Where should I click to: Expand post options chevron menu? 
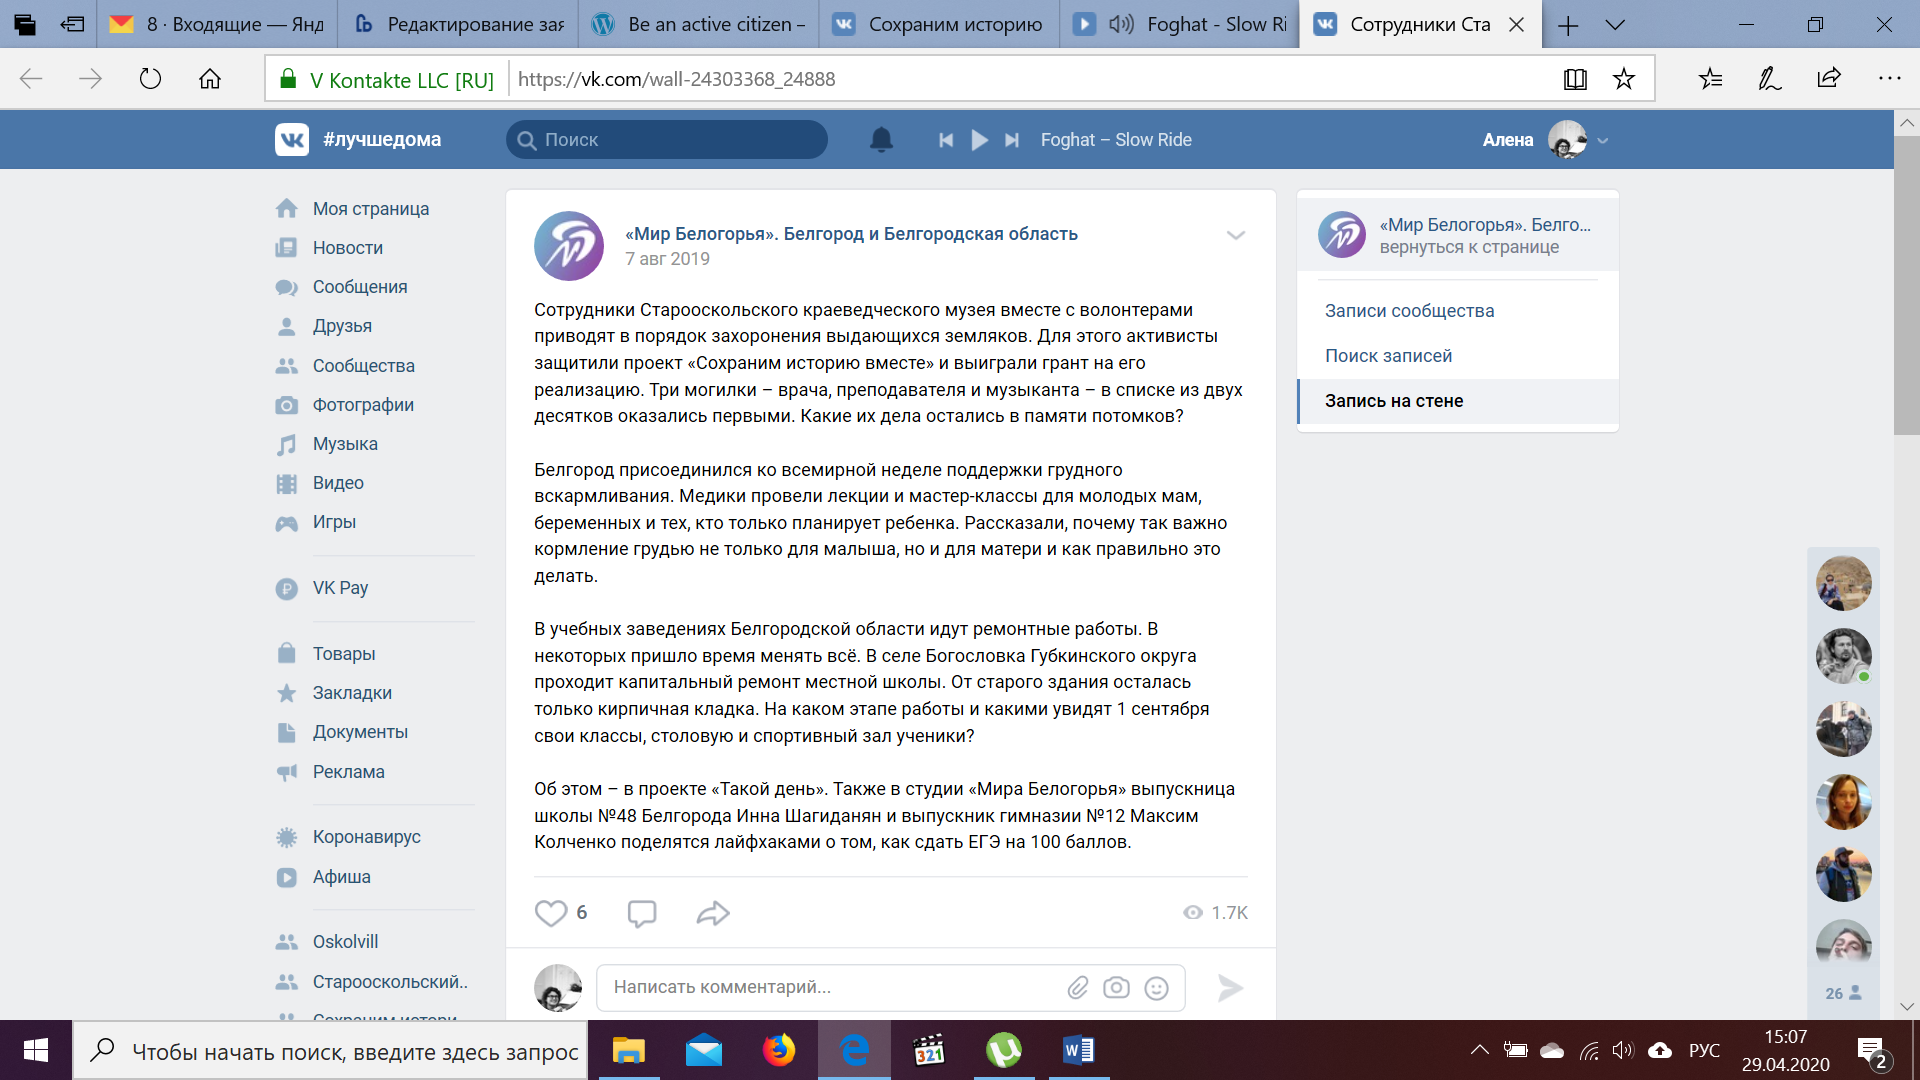(1236, 235)
